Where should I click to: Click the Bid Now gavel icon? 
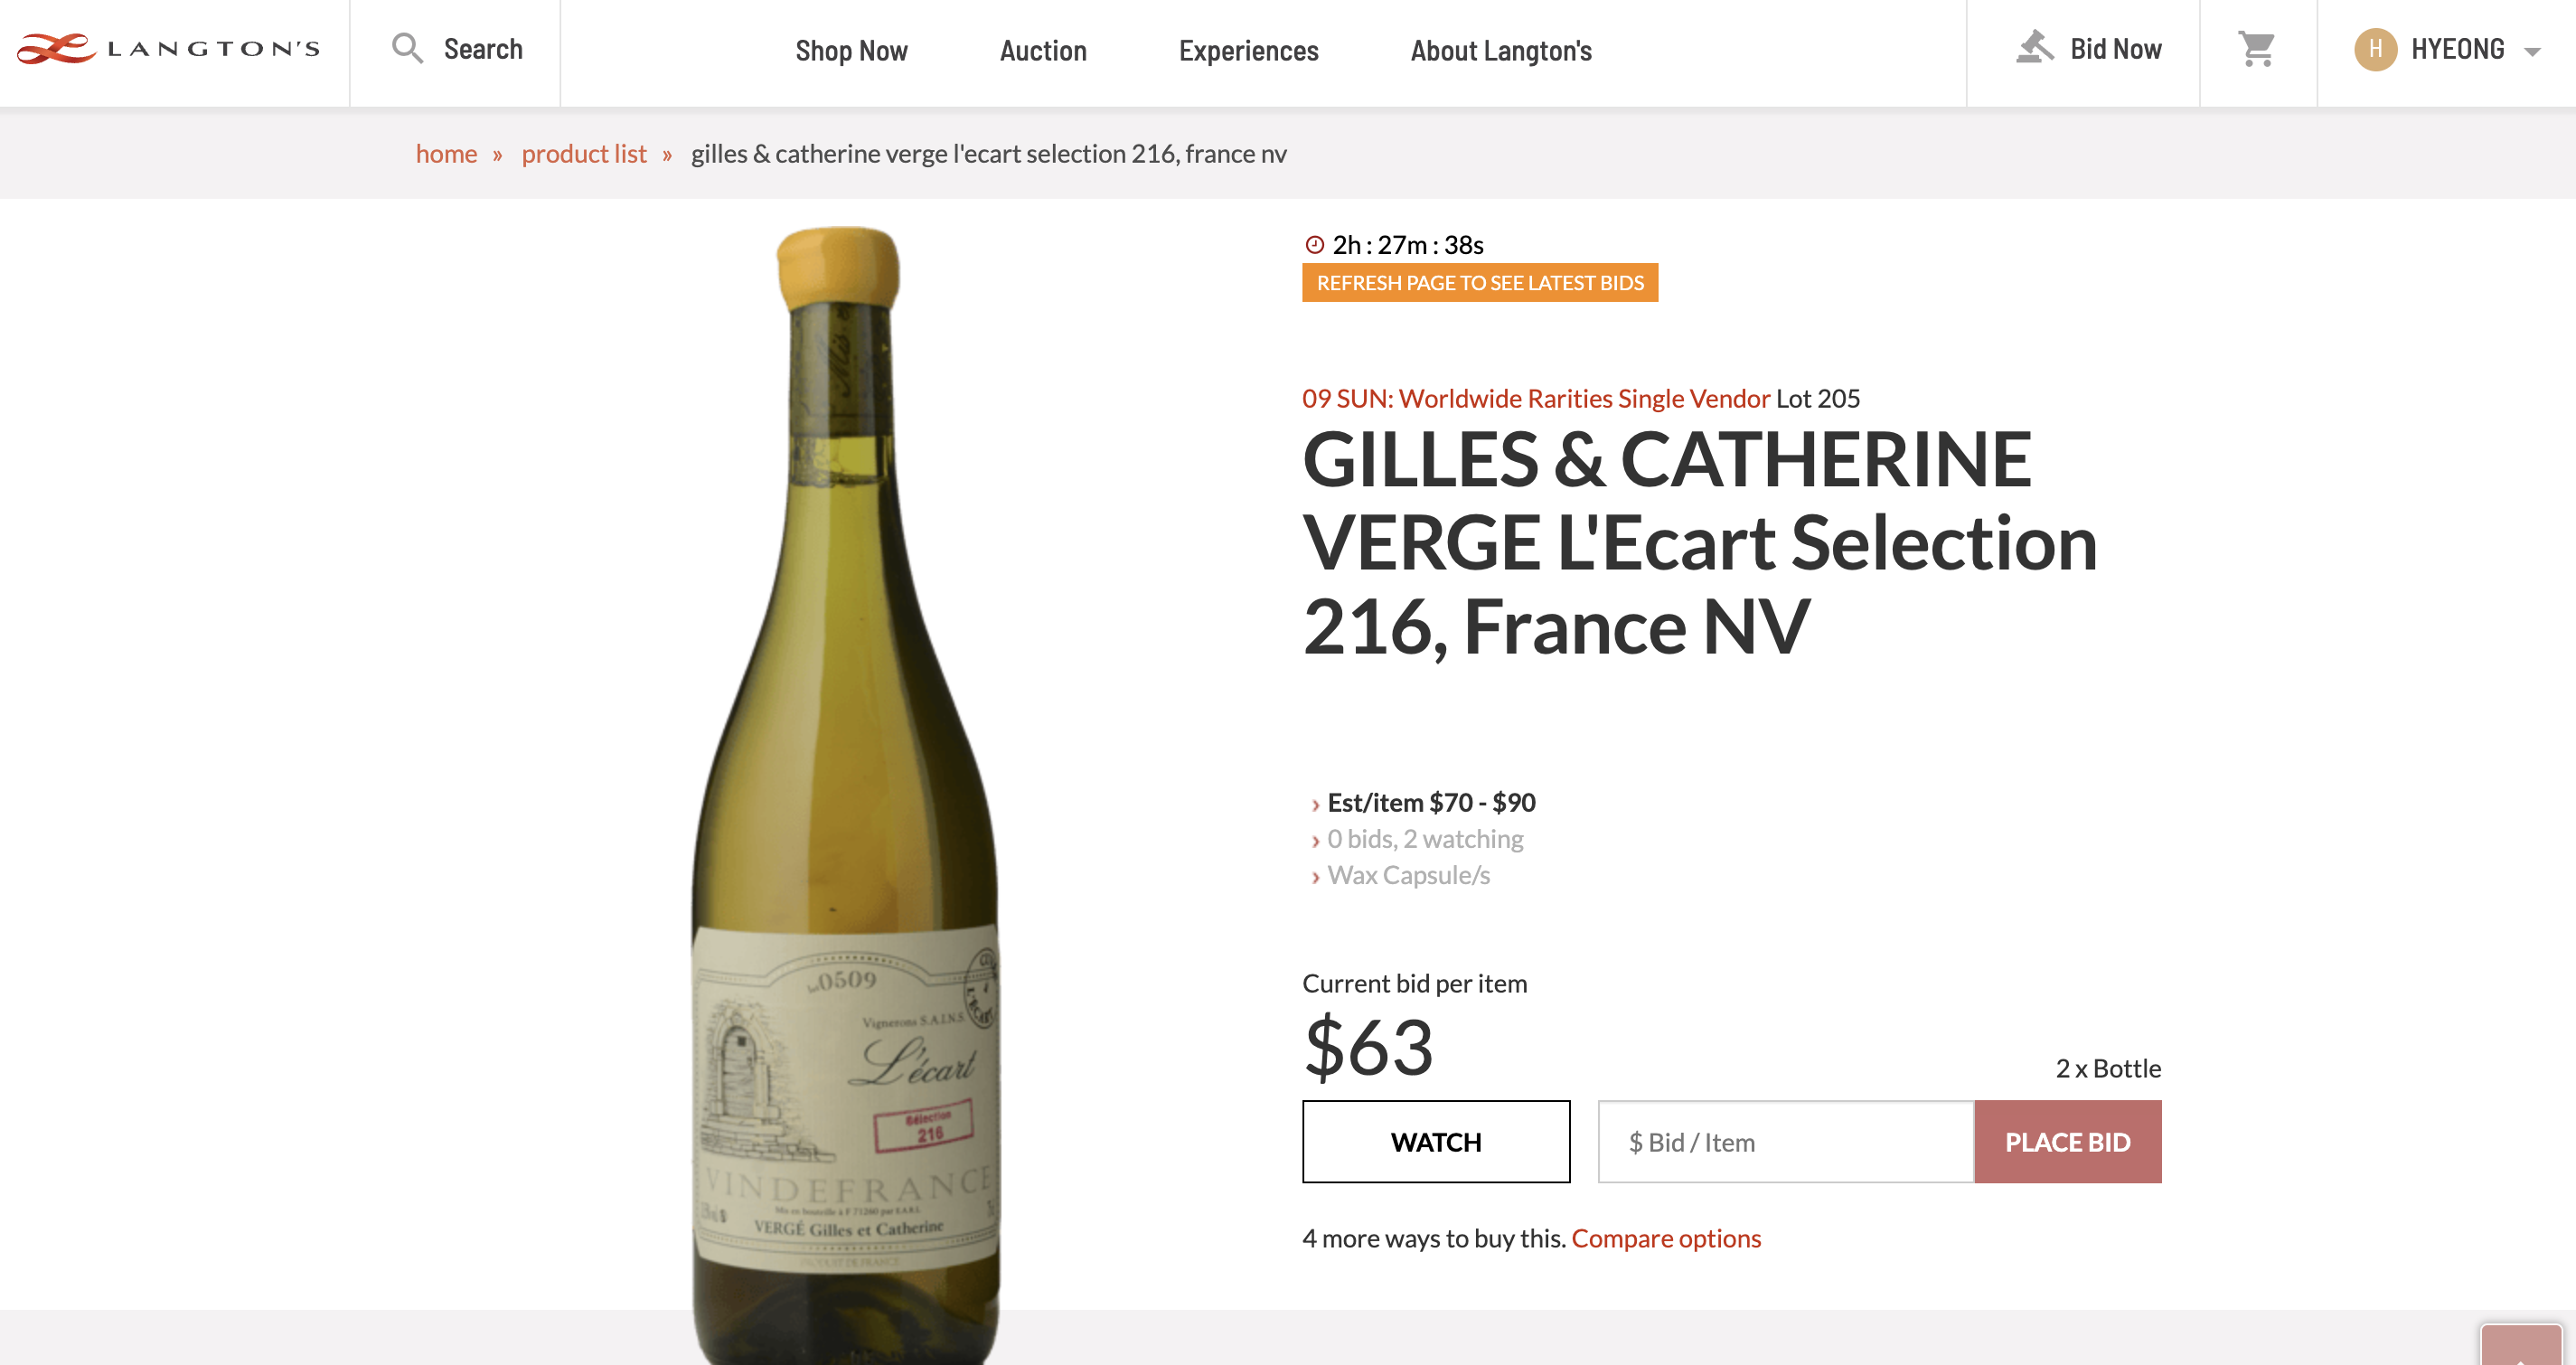click(x=2034, y=47)
